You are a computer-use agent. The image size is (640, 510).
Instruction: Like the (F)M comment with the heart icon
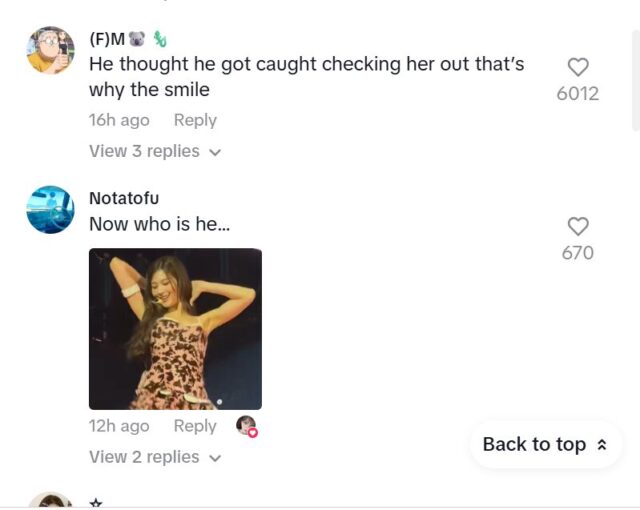578,67
